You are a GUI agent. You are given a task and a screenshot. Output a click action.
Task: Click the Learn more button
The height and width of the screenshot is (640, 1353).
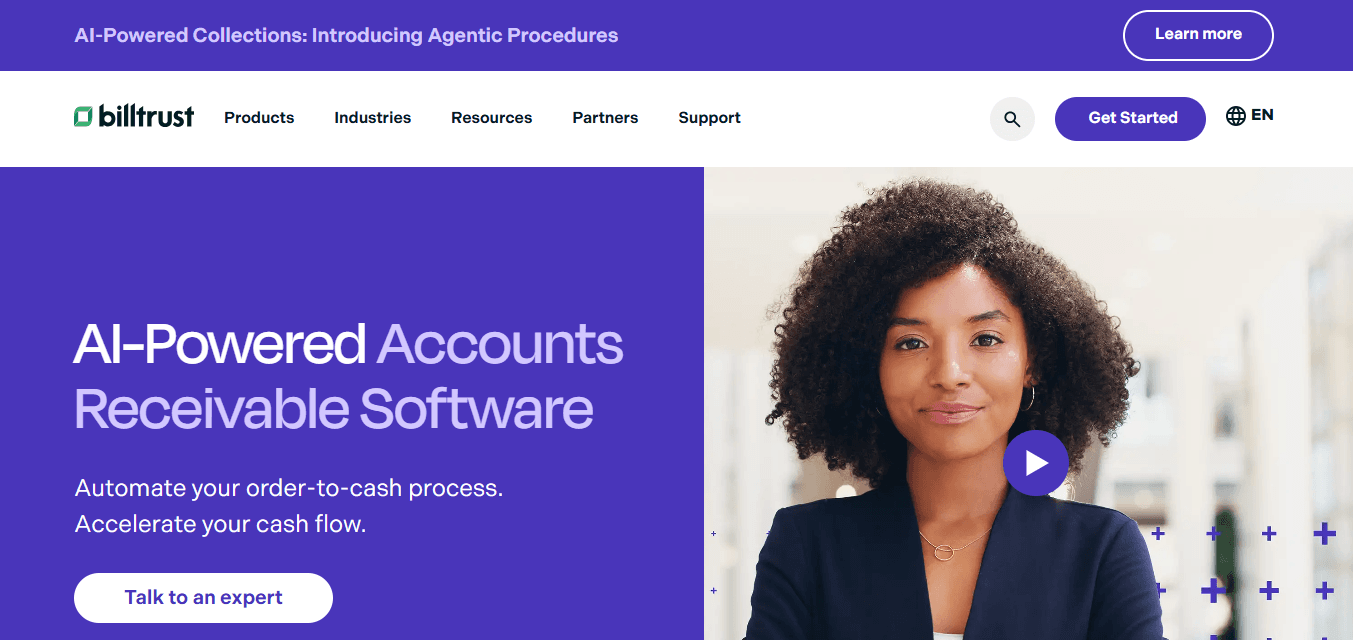(1198, 35)
